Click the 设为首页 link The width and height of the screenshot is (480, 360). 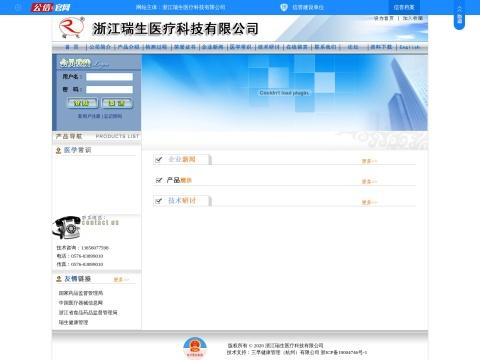(384, 18)
